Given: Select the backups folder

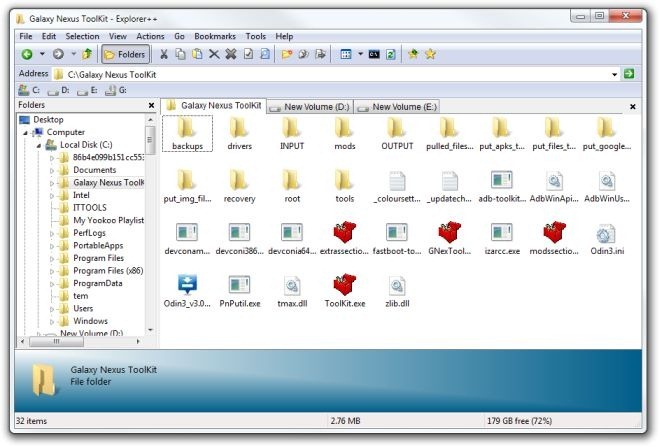Looking at the screenshot, I should click(187, 133).
